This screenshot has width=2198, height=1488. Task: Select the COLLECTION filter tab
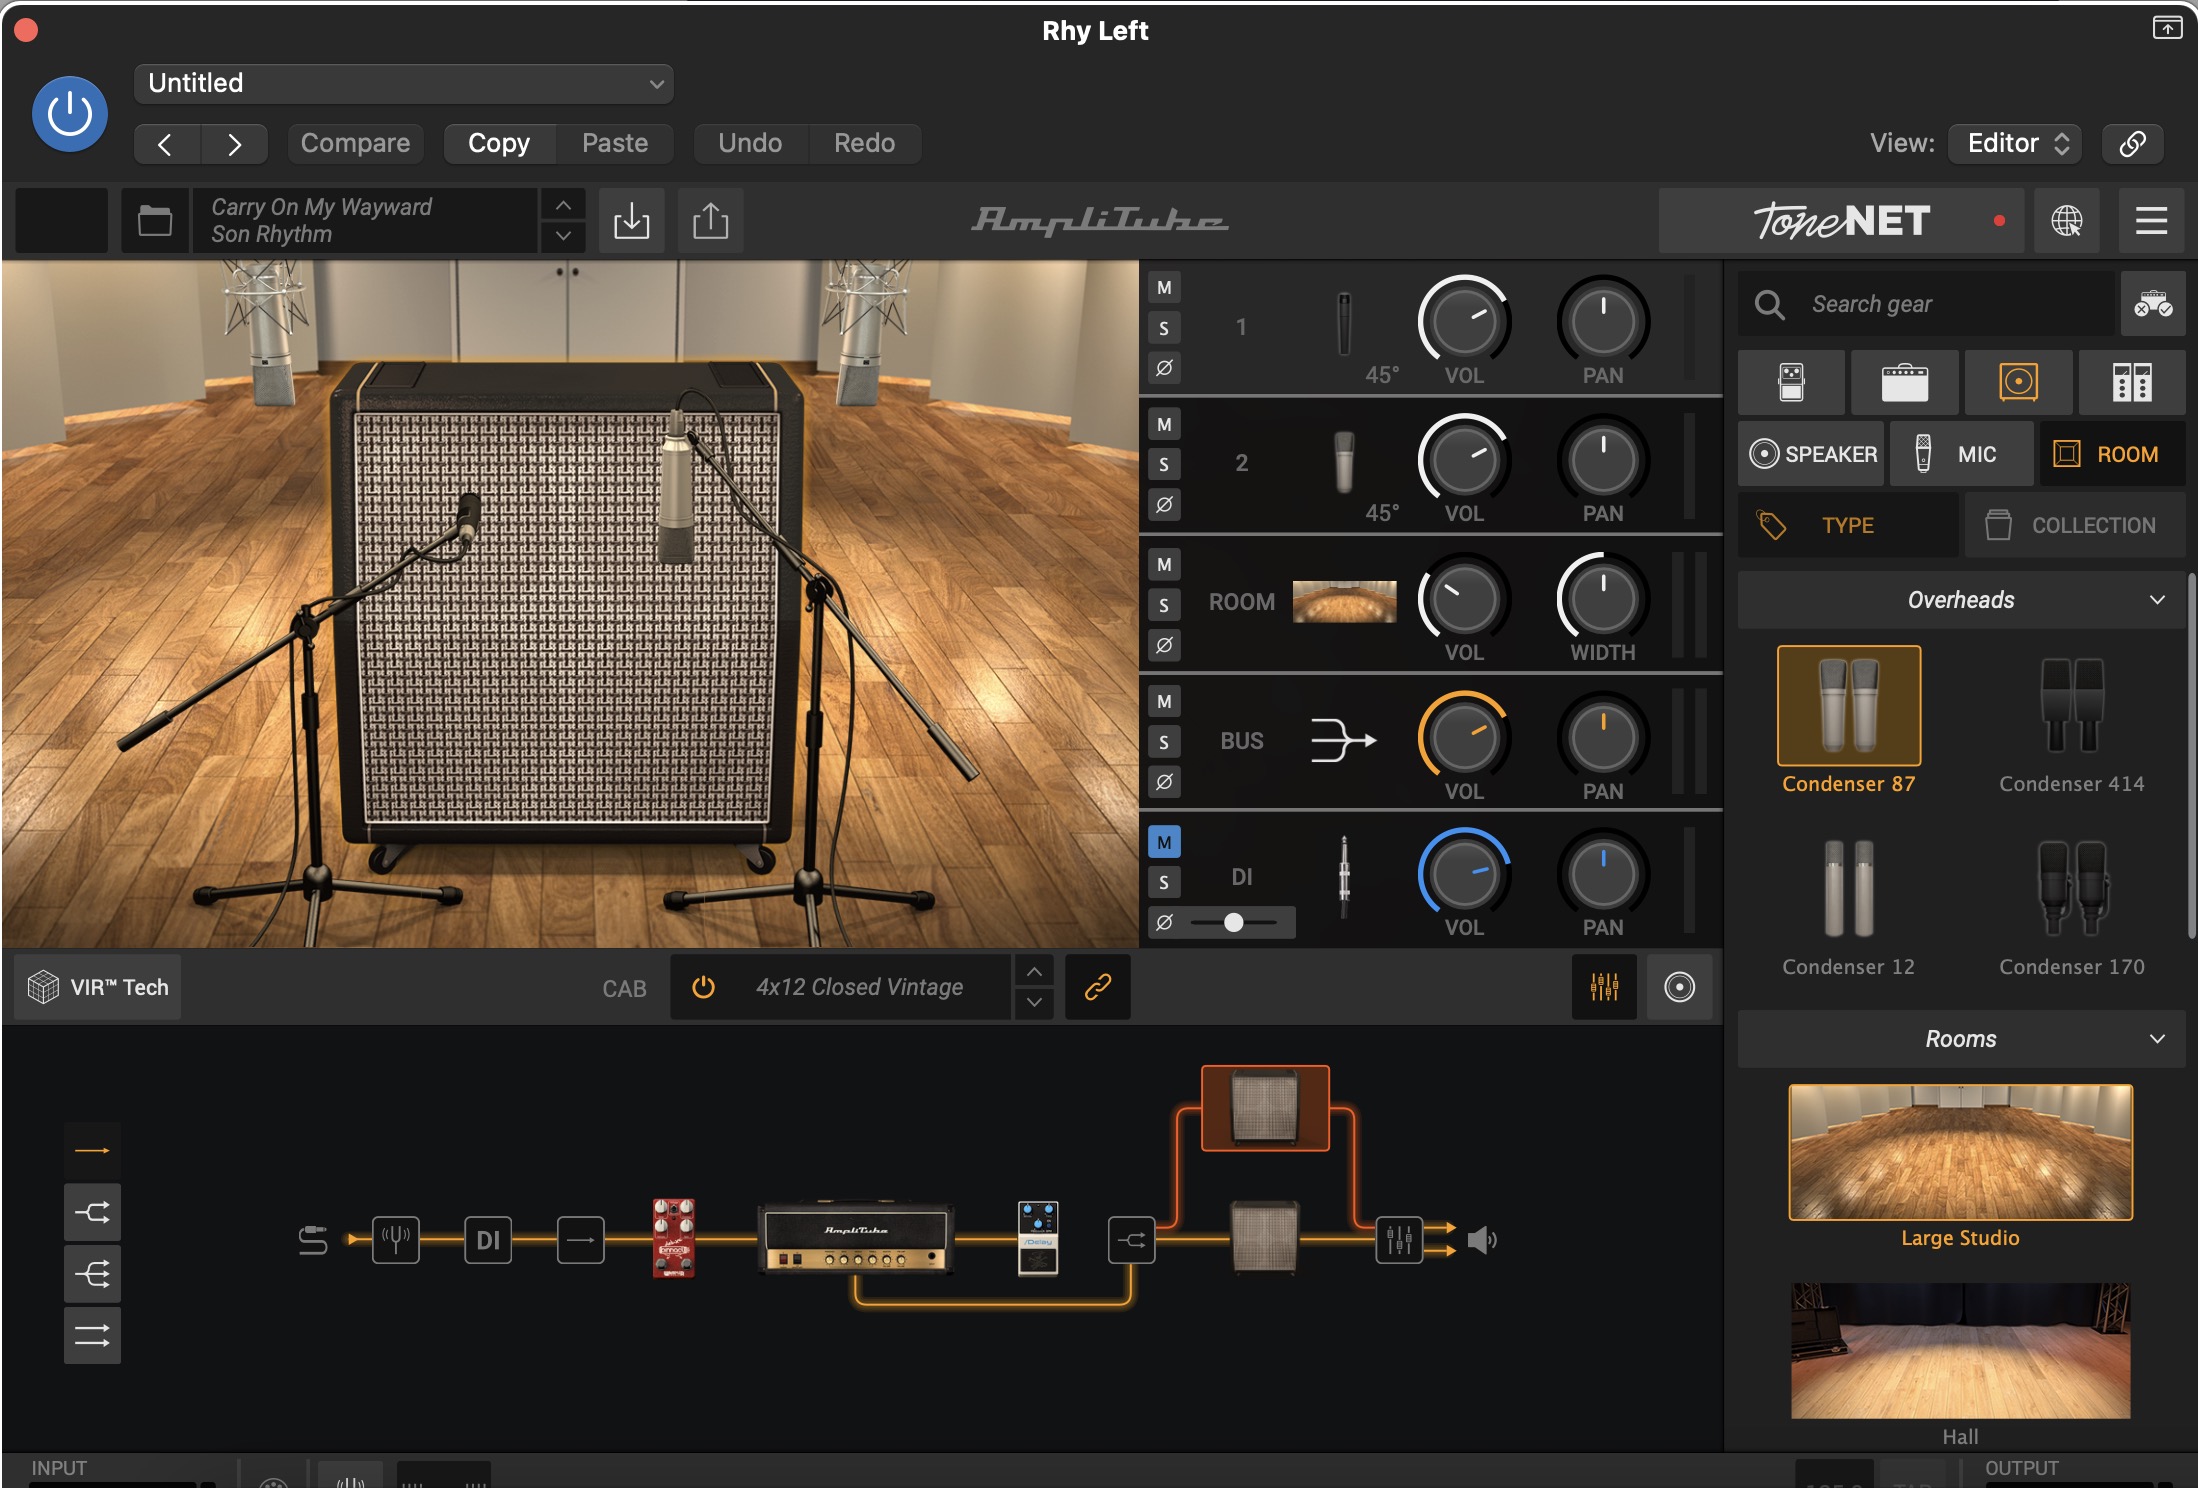[x=2075, y=525]
